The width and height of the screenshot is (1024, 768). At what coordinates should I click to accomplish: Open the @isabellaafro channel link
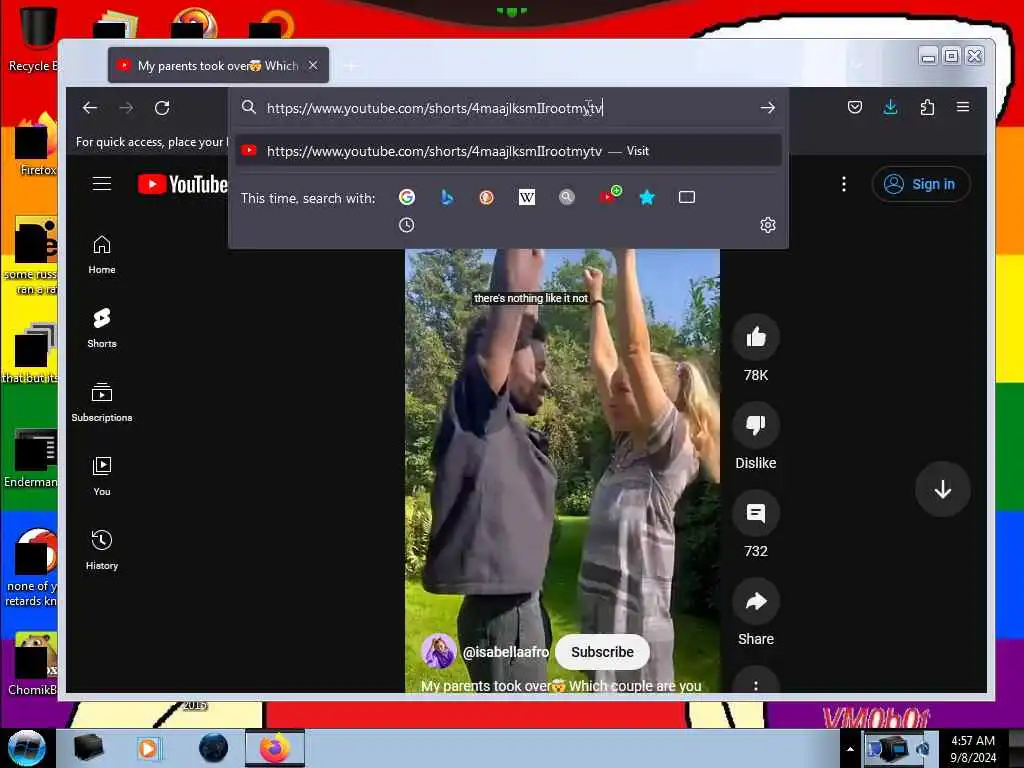point(505,652)
